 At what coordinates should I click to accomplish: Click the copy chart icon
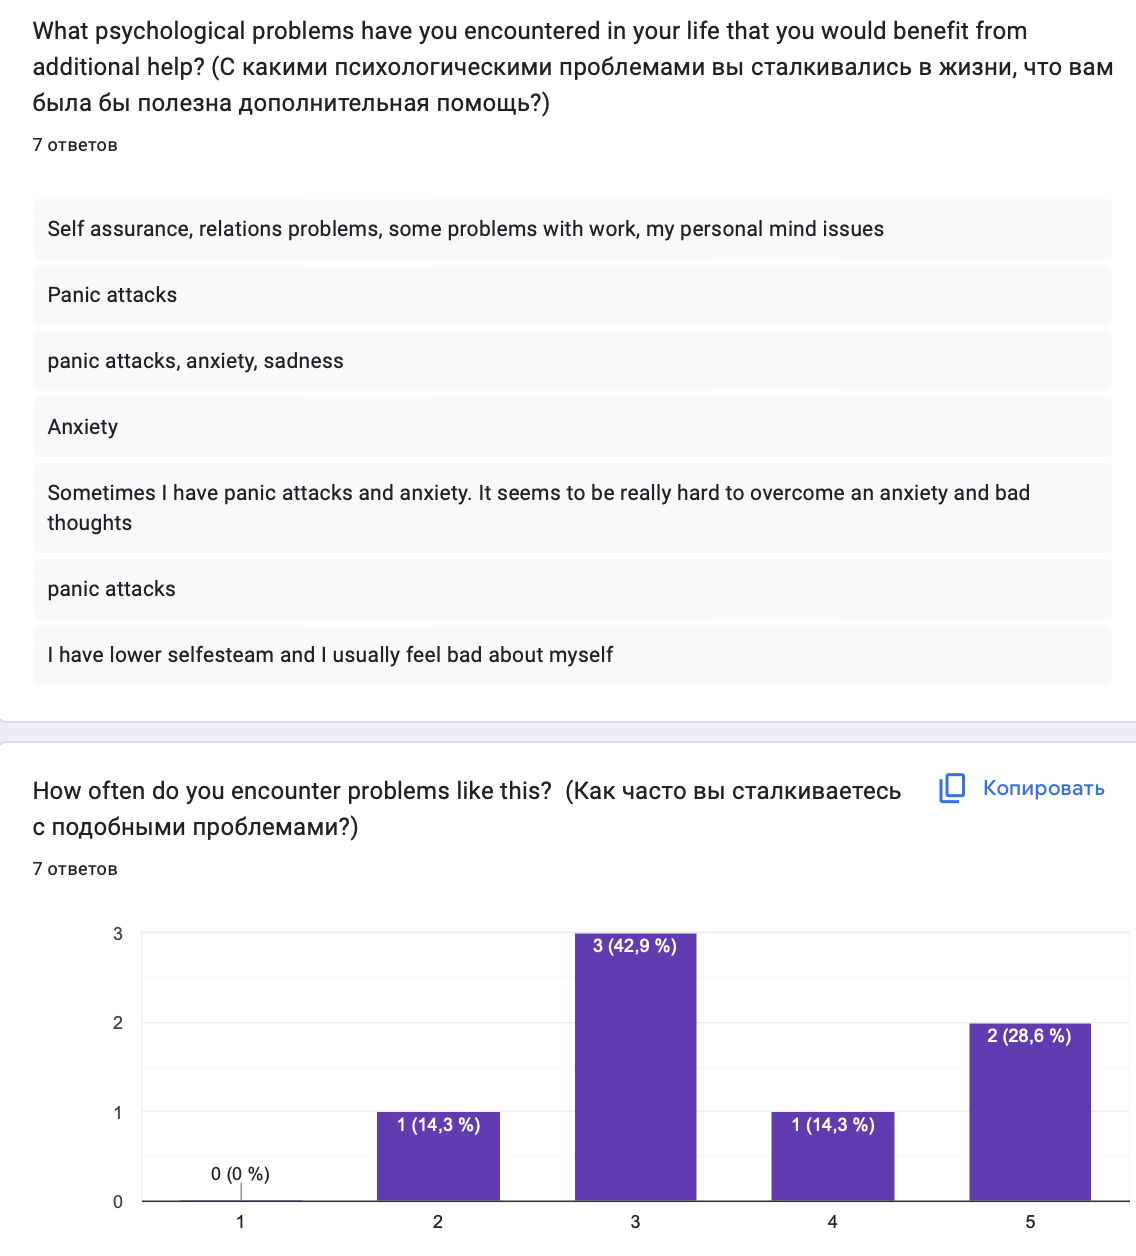pos(952,788)
